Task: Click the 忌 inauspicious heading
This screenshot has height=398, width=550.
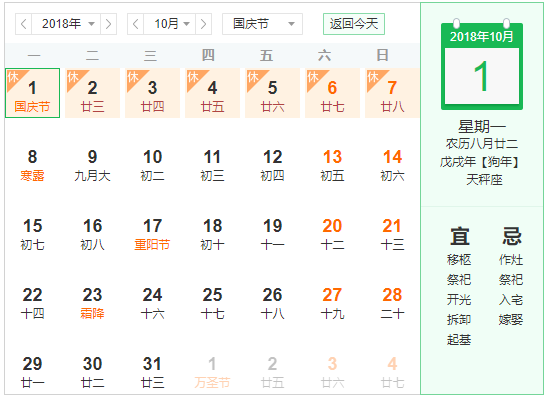Action: point(512,236)
